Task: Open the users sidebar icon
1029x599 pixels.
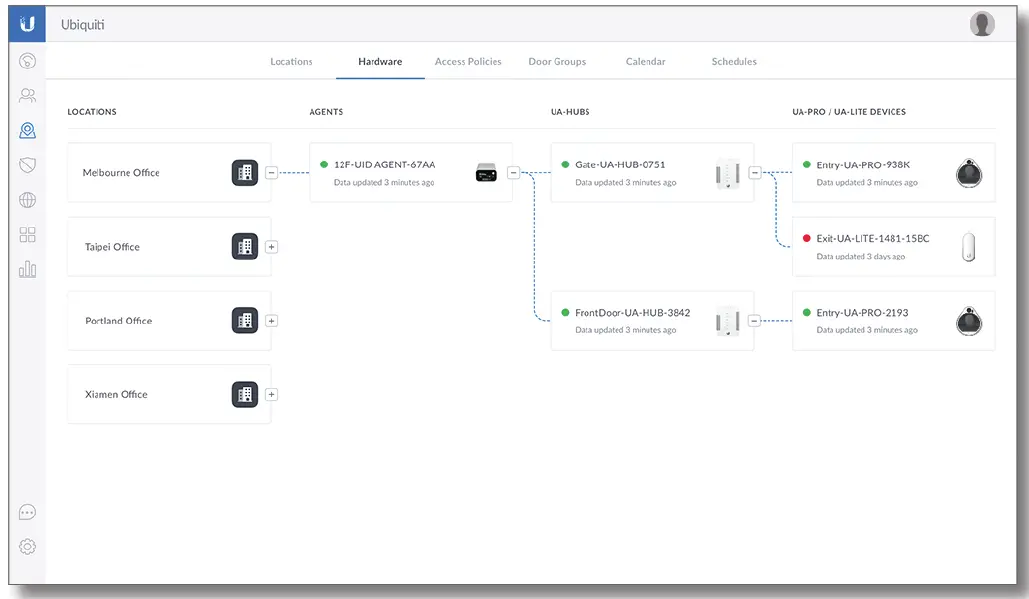Action: (27, 96)
